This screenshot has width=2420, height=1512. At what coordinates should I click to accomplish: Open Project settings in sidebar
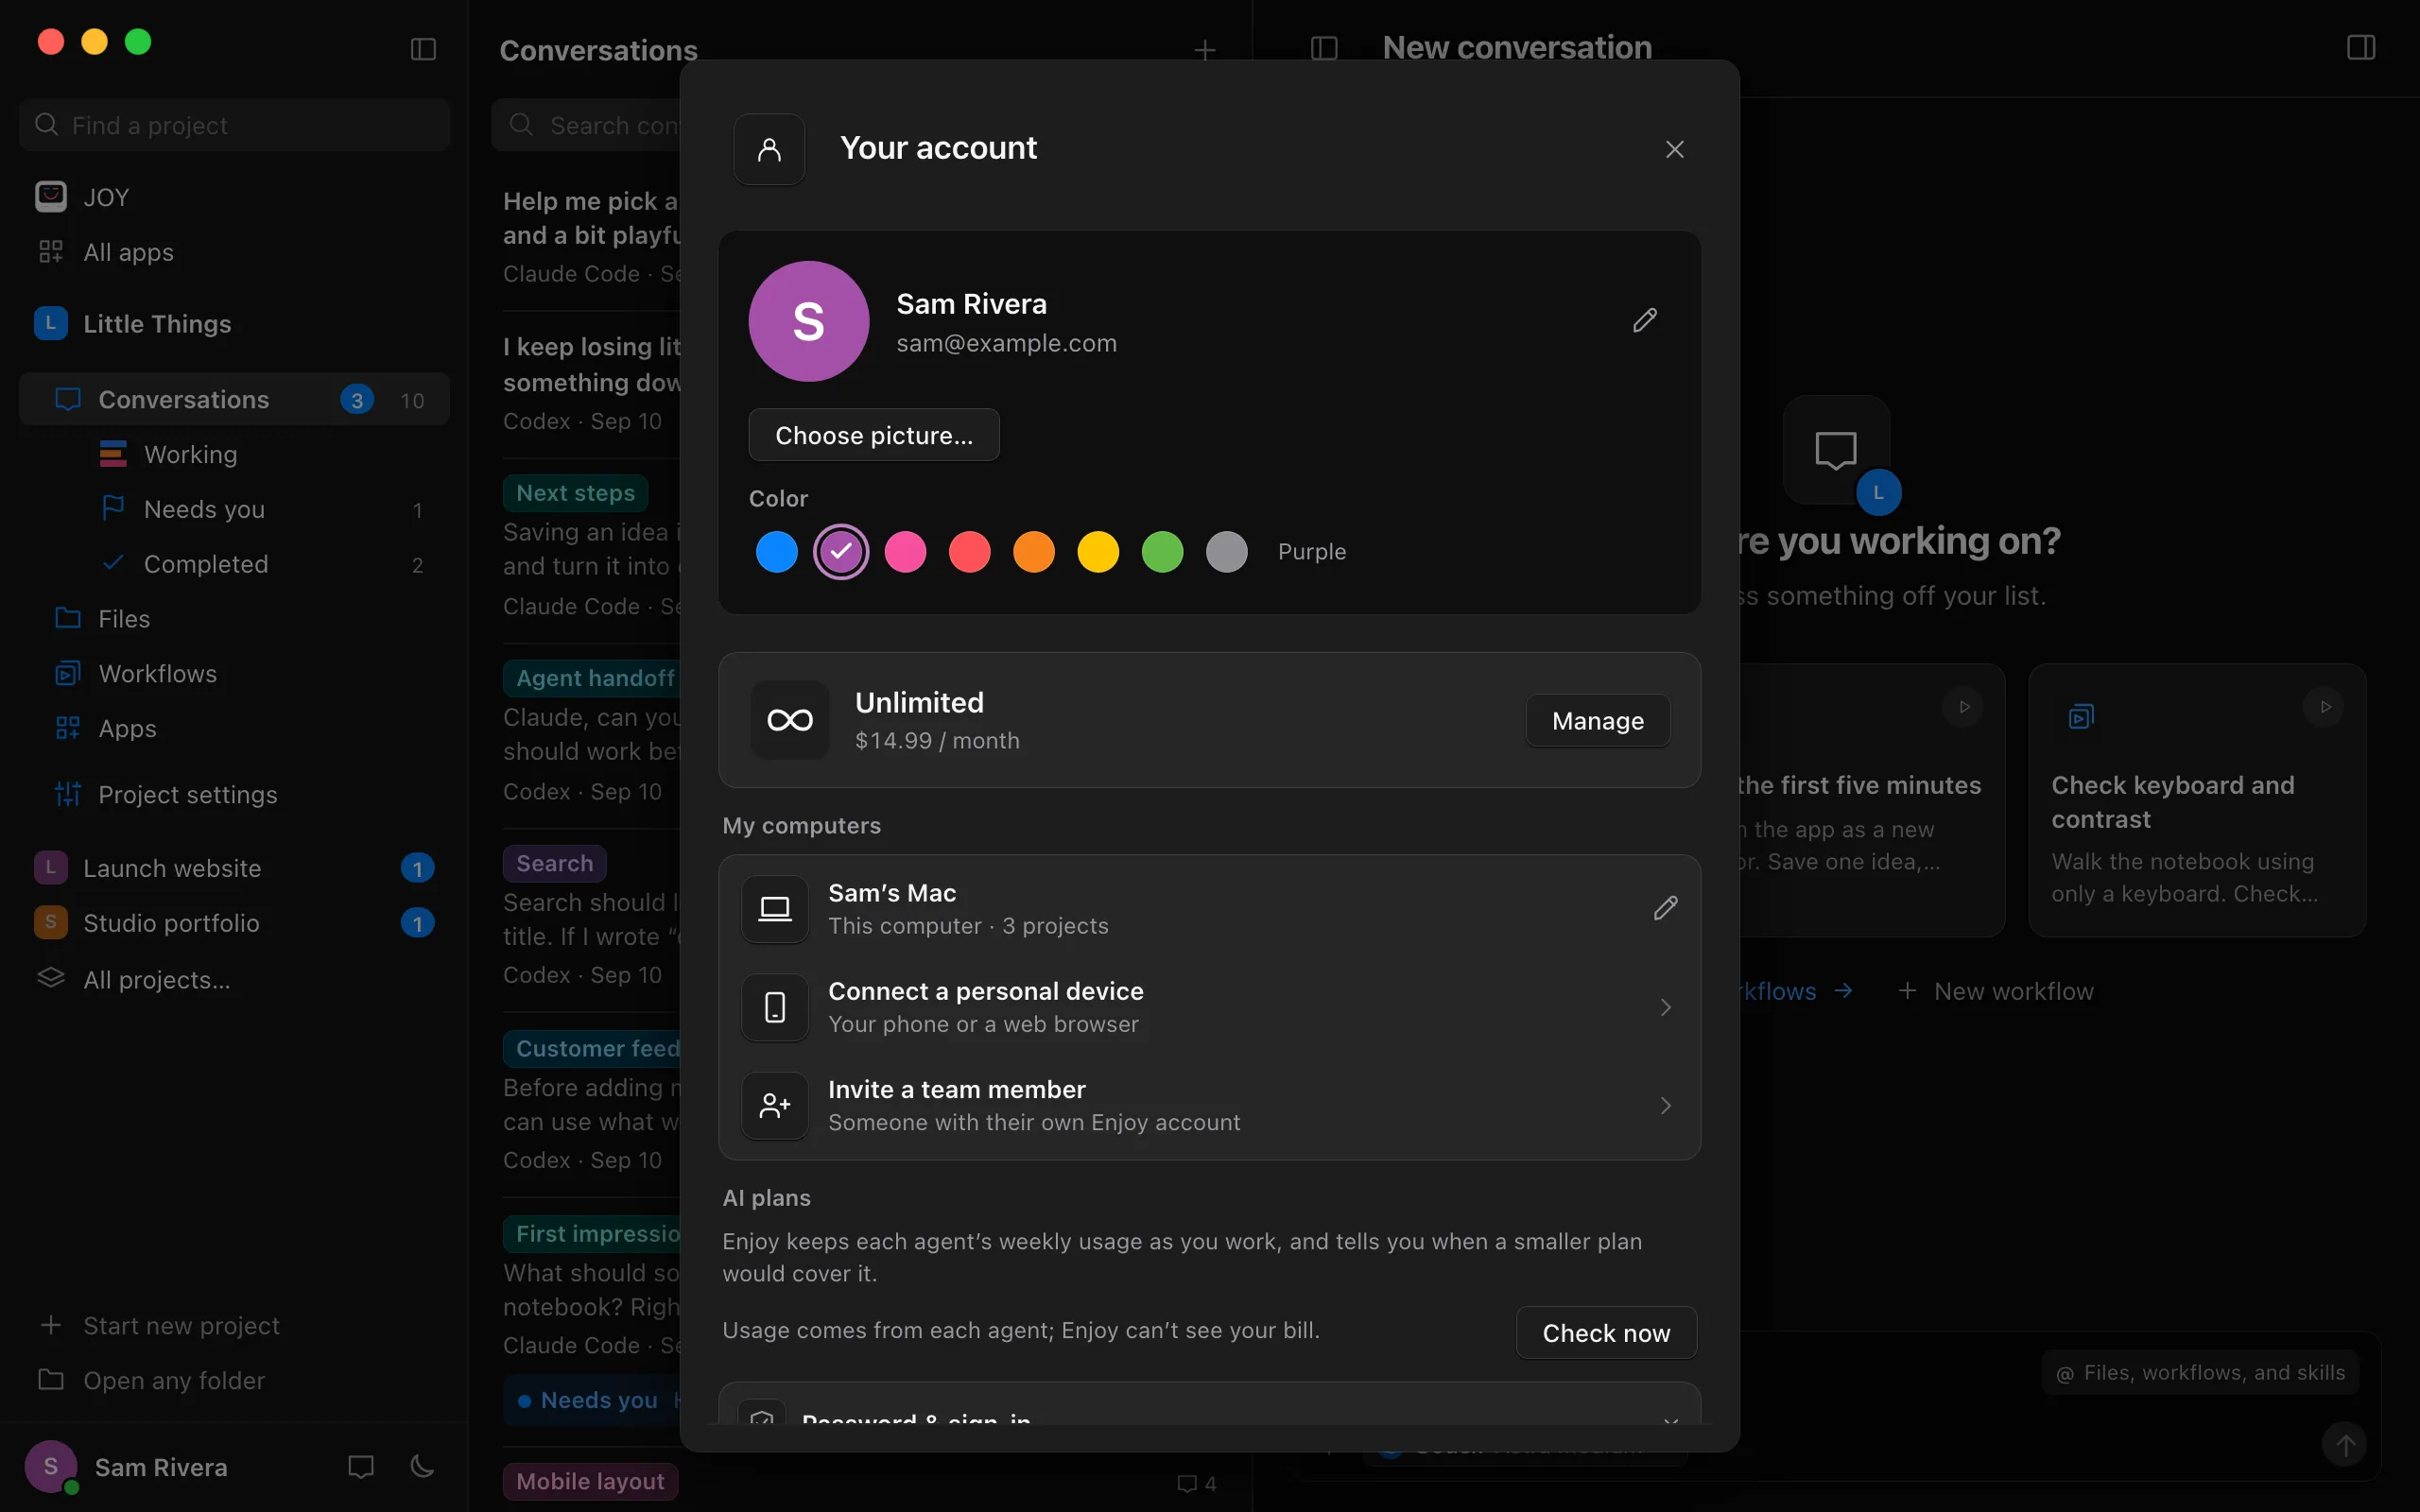(x=234, y=794)
